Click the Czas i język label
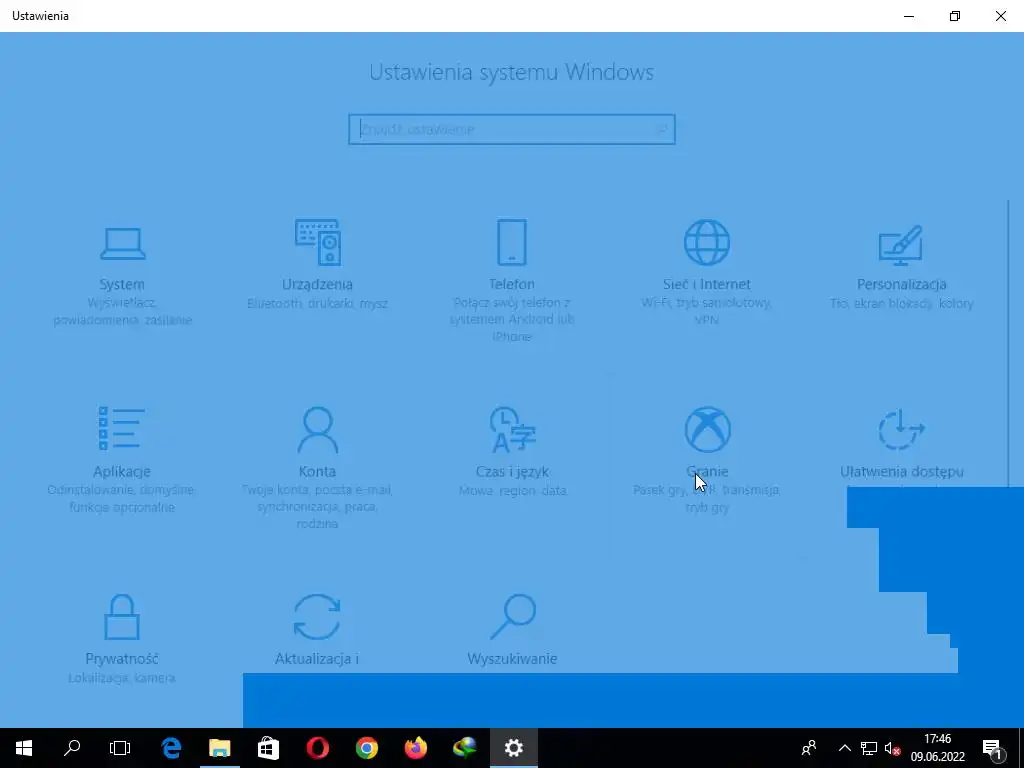 pyautogui.click(x=513, y=472)
